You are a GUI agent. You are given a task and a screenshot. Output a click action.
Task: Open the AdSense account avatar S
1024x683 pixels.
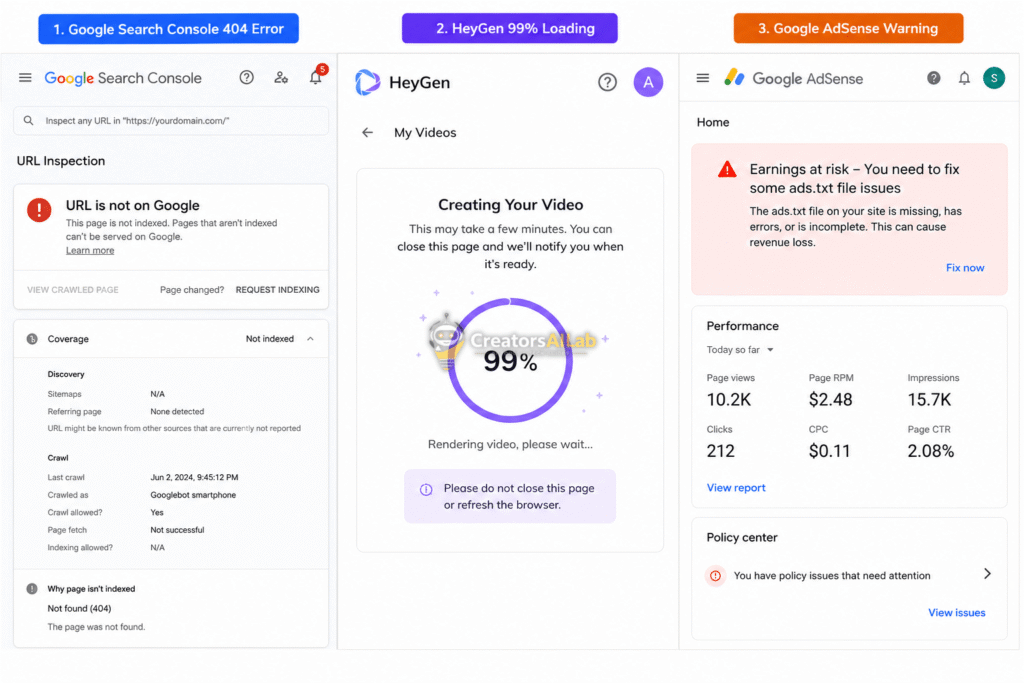(x=994, y=78)
